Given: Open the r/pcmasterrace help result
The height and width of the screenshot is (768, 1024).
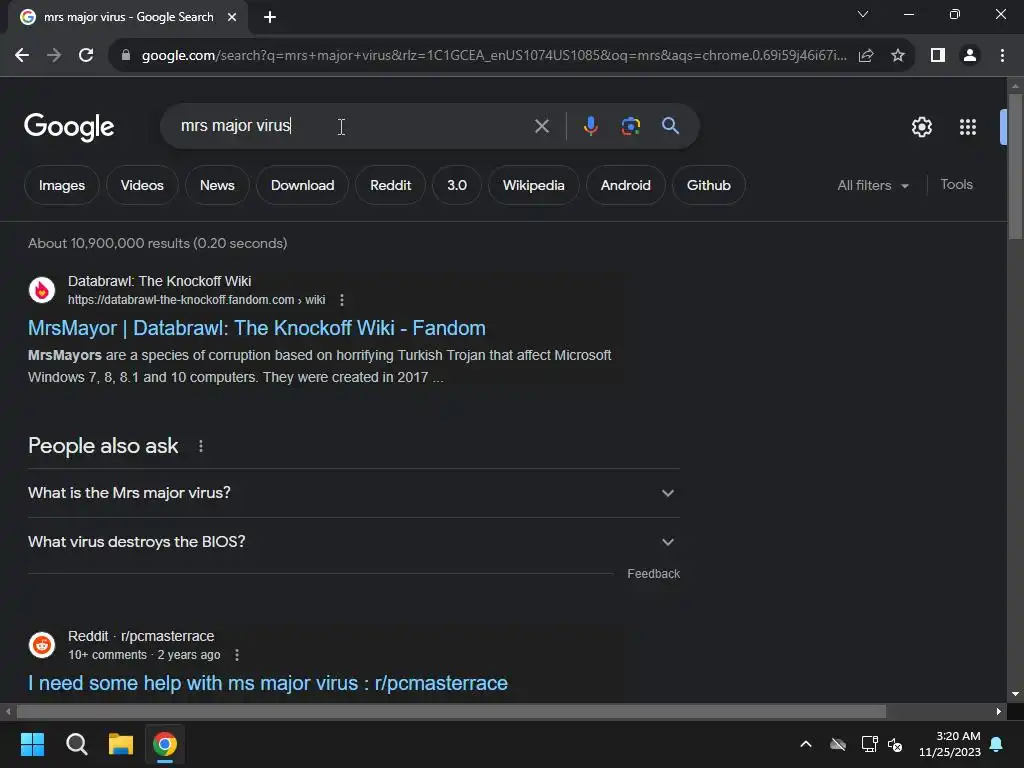Looking at the screenshot, I should pos(268,683).
